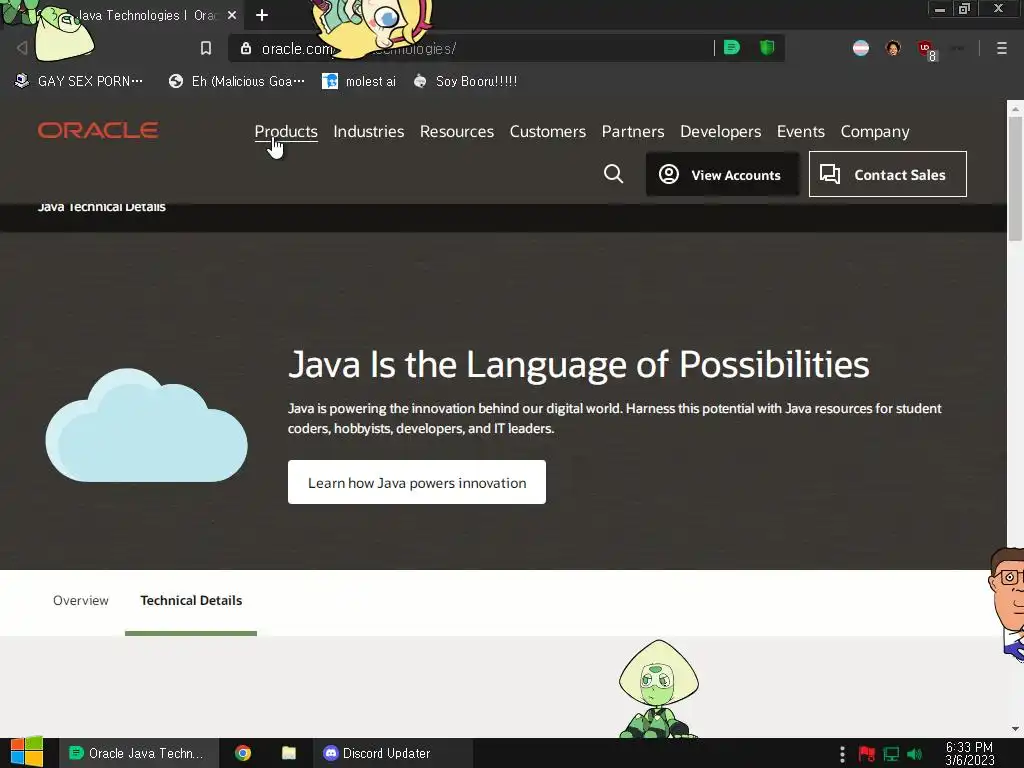This screenshot has height=768, width=1024.
Task: Select the Technical Details tab
Action: coord(191,600)
